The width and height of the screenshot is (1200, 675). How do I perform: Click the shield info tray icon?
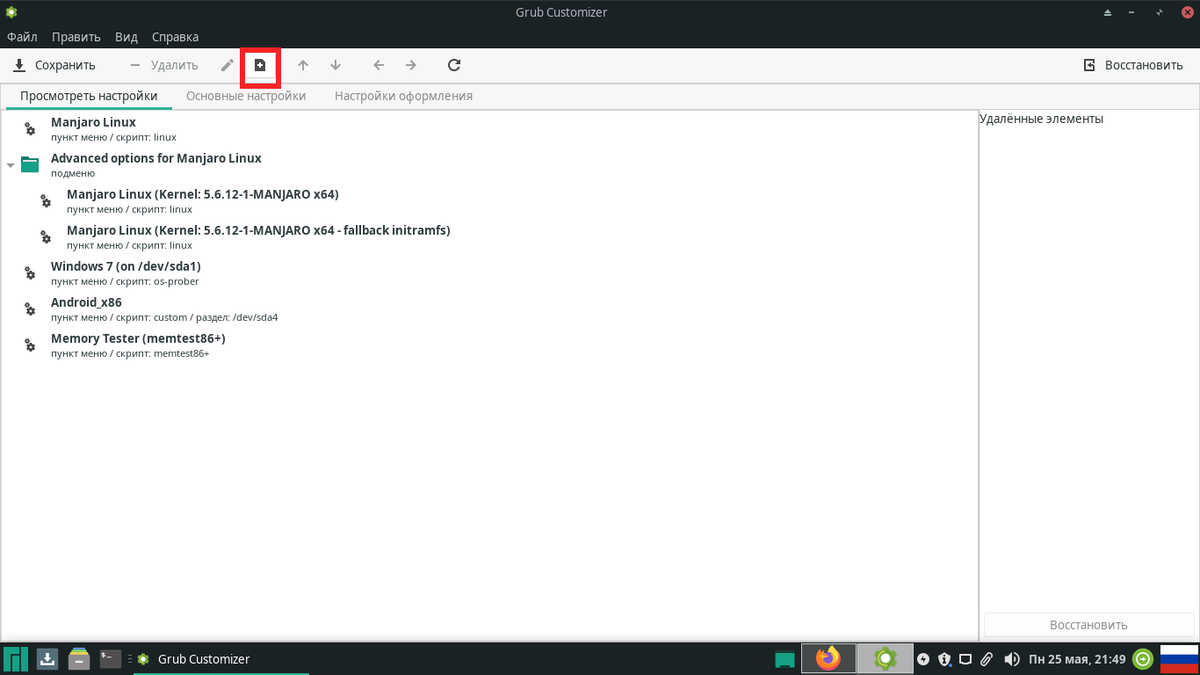coord(944,659)
